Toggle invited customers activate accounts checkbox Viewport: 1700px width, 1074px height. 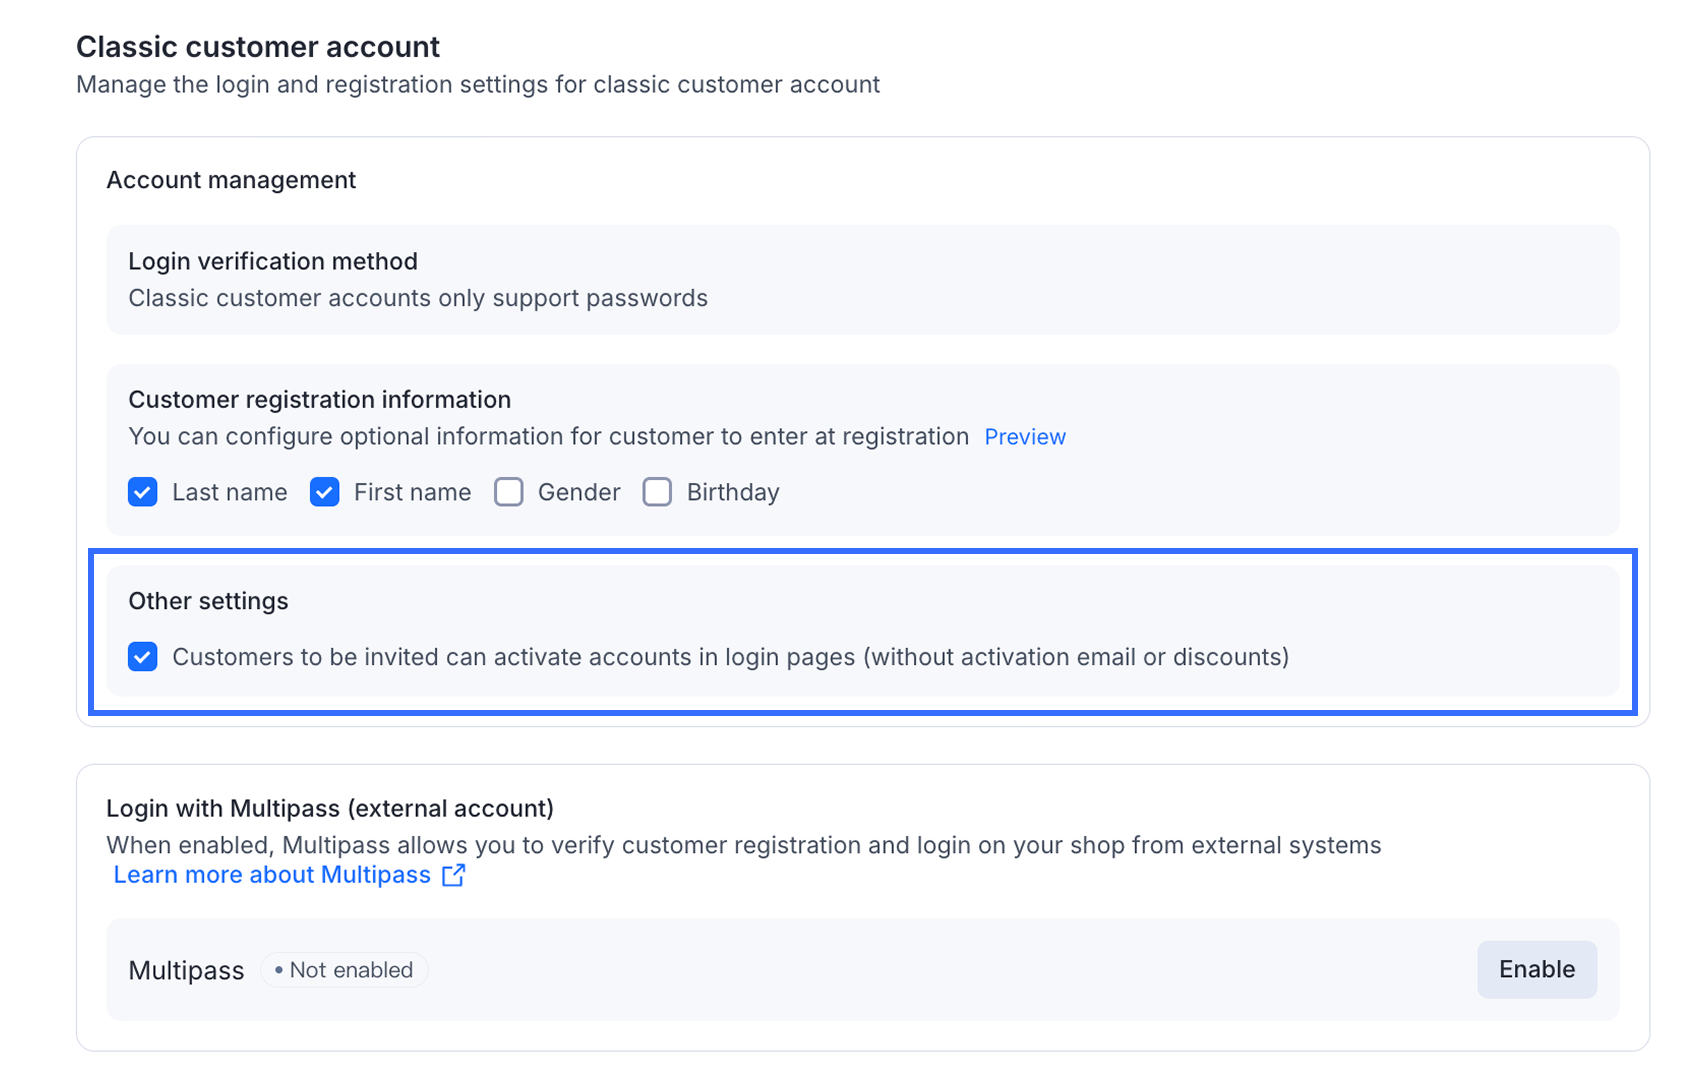pyautogui.click(x=143, y=657)
